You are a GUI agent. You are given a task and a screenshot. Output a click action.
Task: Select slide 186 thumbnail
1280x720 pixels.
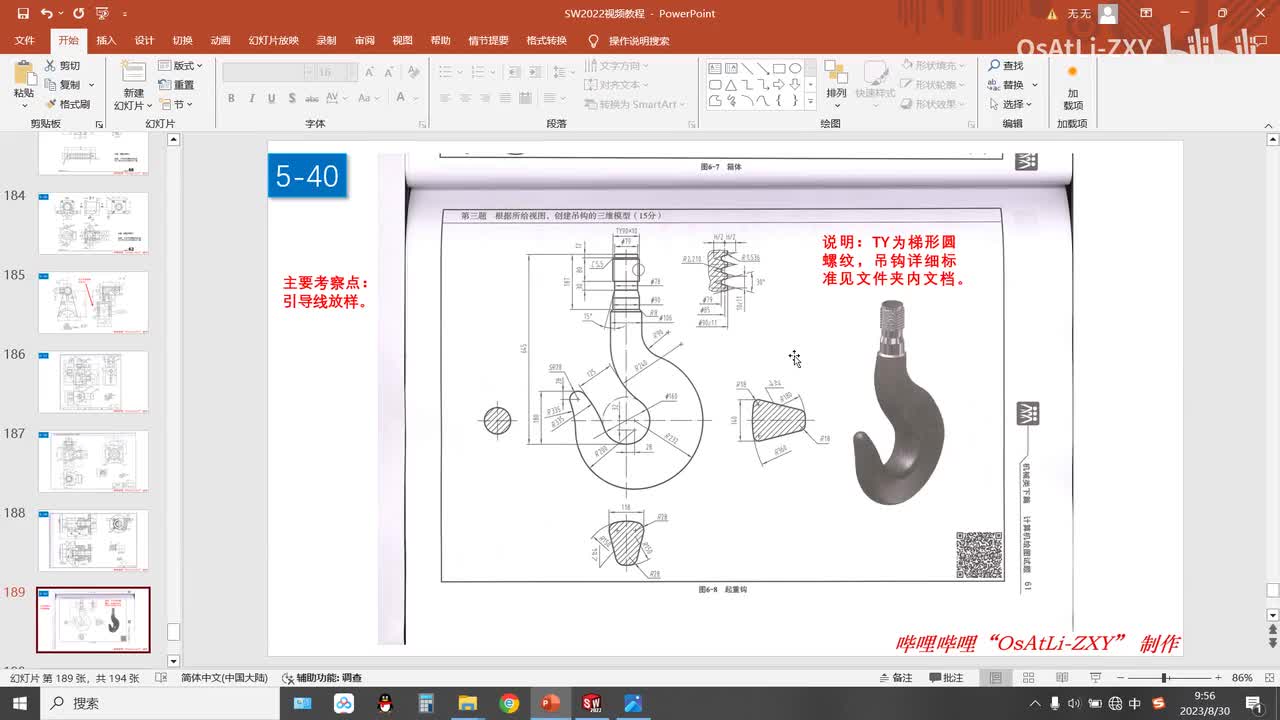tap(93, 381)
